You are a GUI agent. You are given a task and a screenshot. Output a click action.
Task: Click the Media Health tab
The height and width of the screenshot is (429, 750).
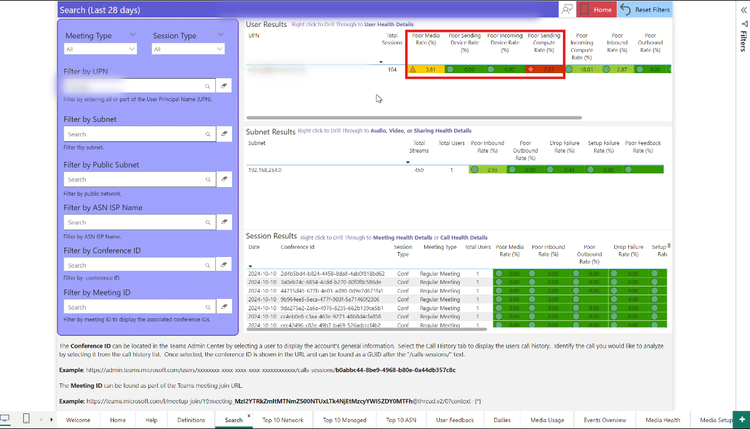pyautogui.click(x=662, y=420)
